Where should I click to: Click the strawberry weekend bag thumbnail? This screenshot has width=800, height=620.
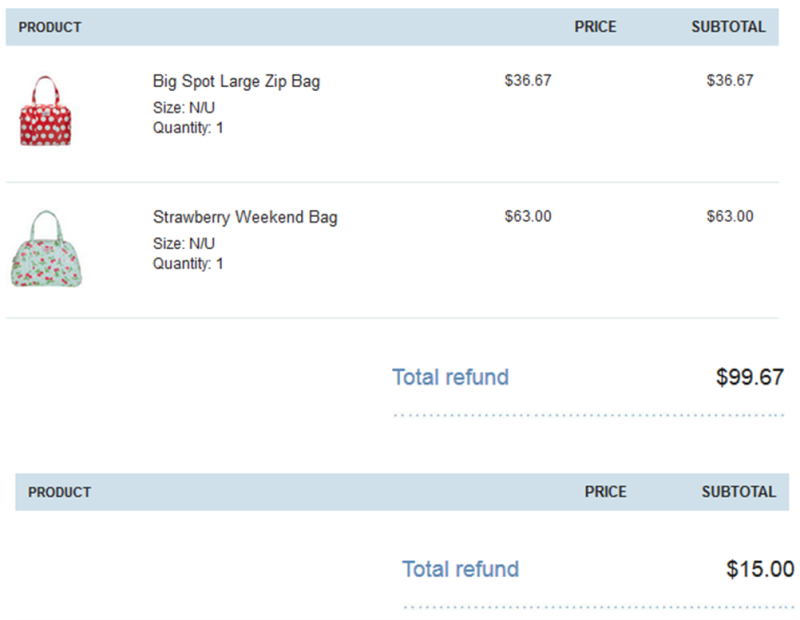[46, 249]
